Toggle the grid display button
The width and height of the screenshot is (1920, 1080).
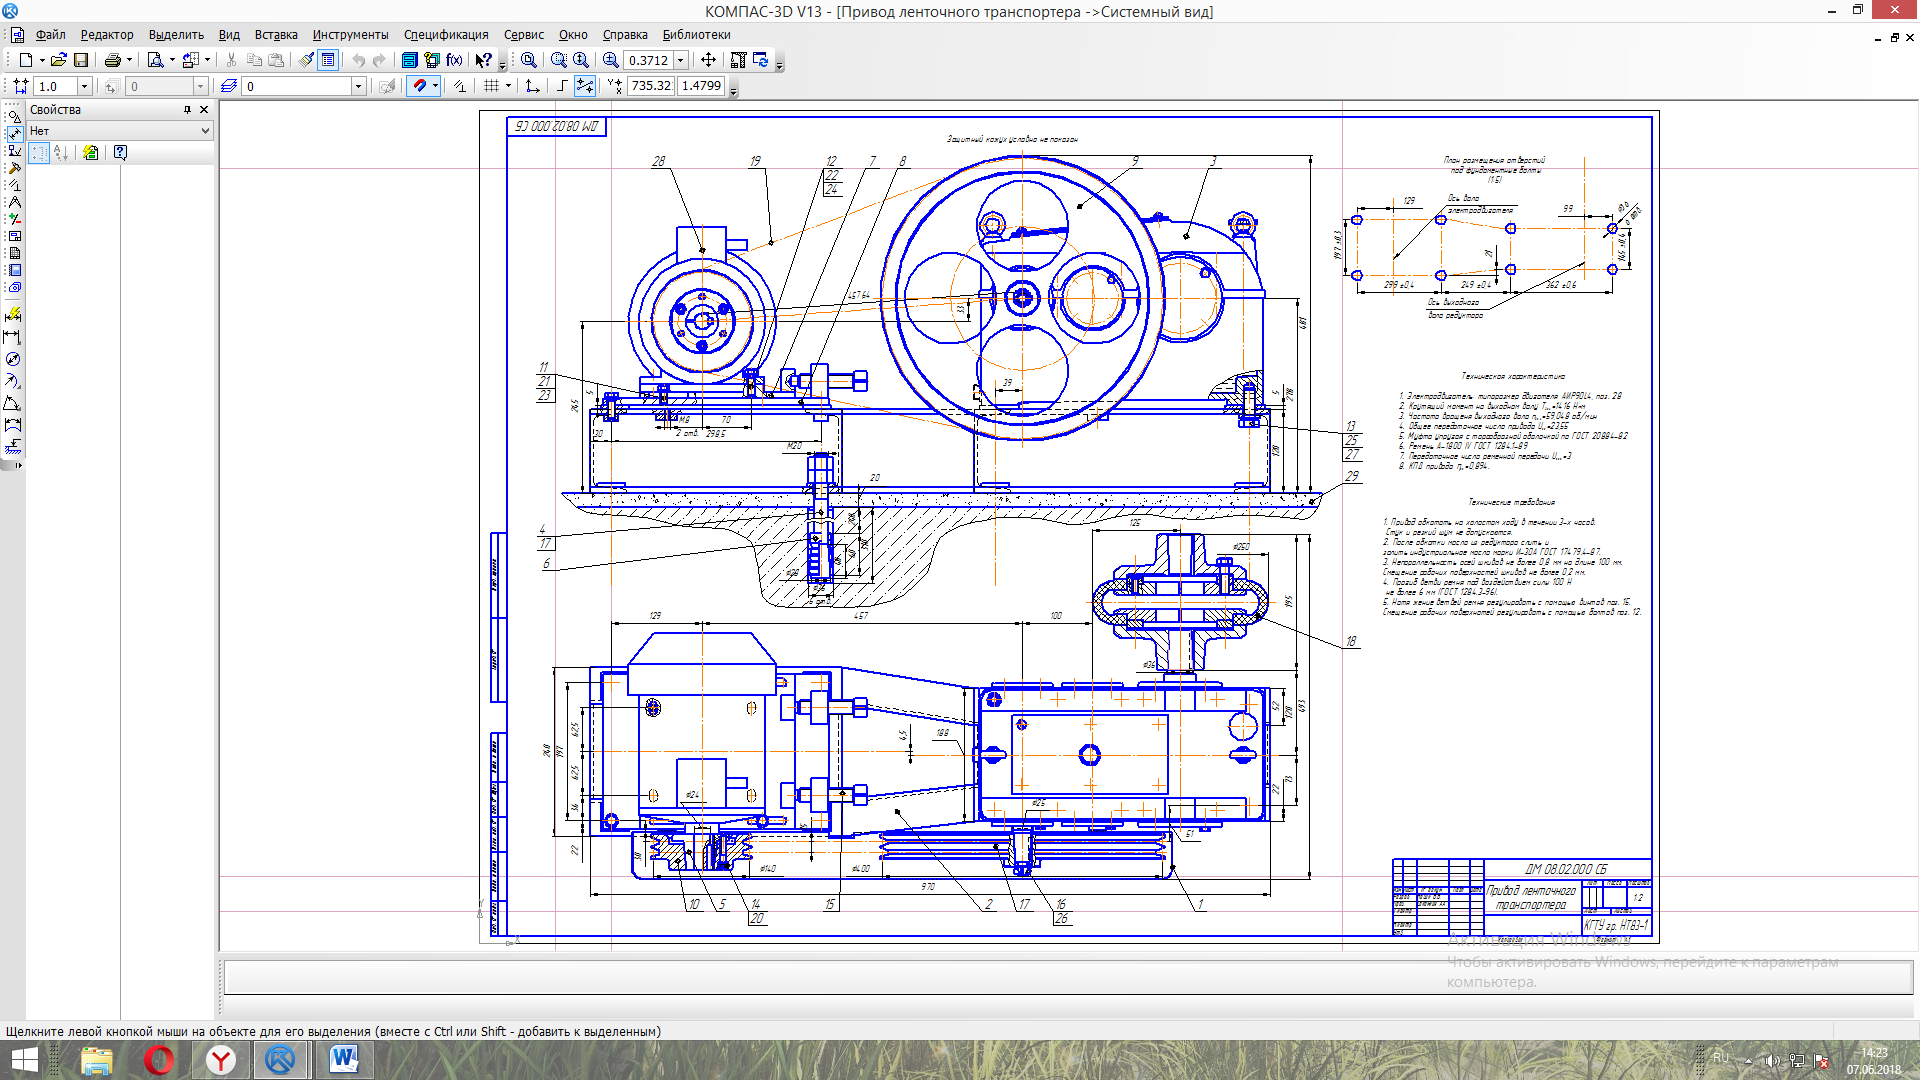click(x=491, y=86)
